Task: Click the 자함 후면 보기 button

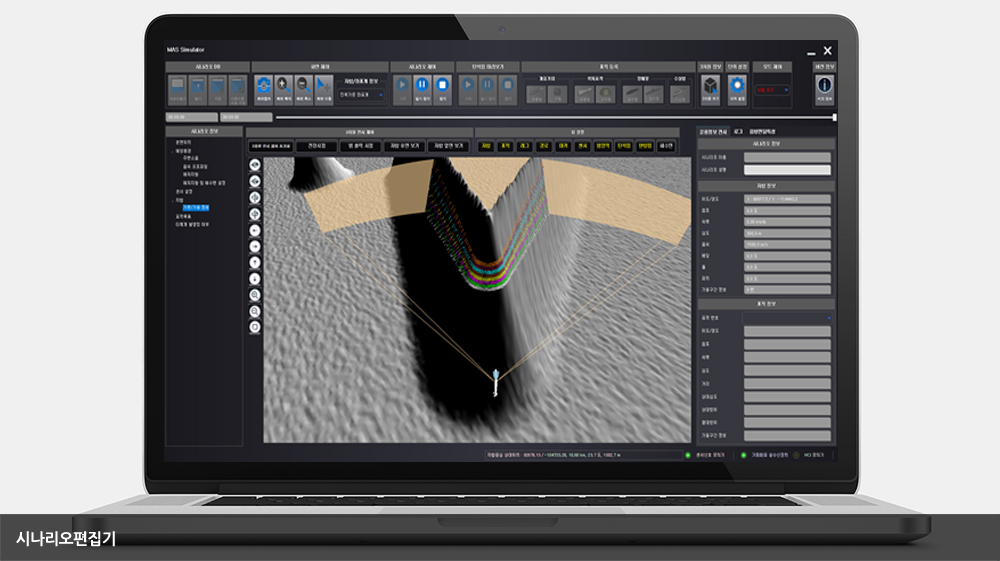Action: point(404,146)
